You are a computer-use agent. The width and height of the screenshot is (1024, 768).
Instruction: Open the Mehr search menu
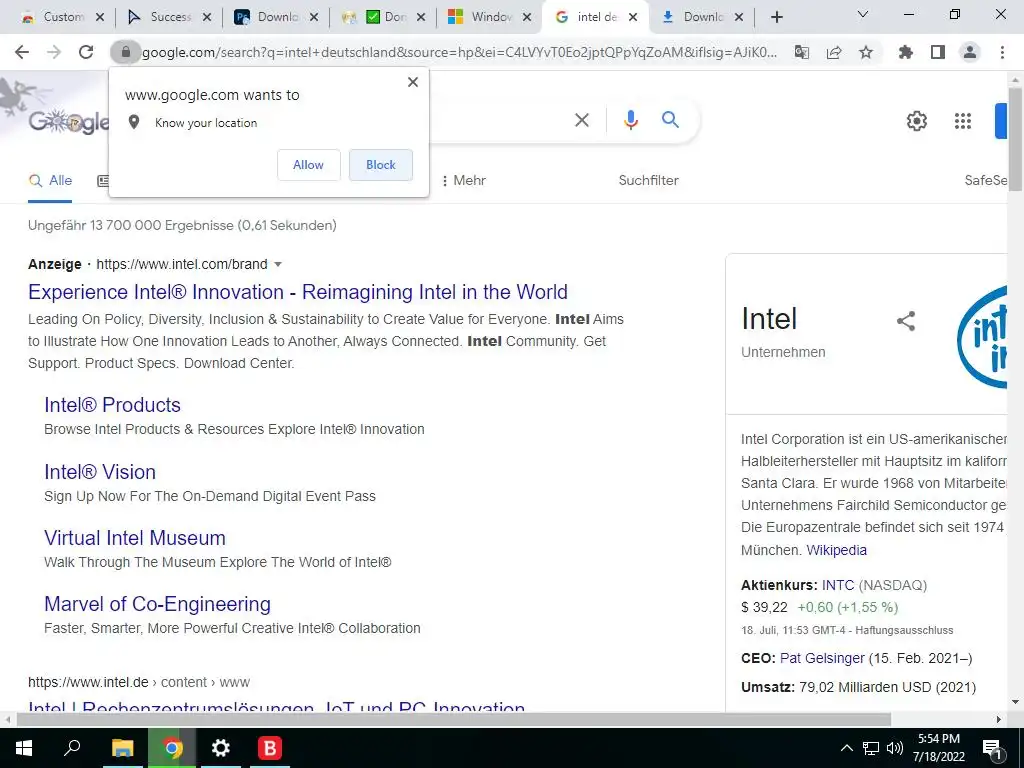(464, 180)
